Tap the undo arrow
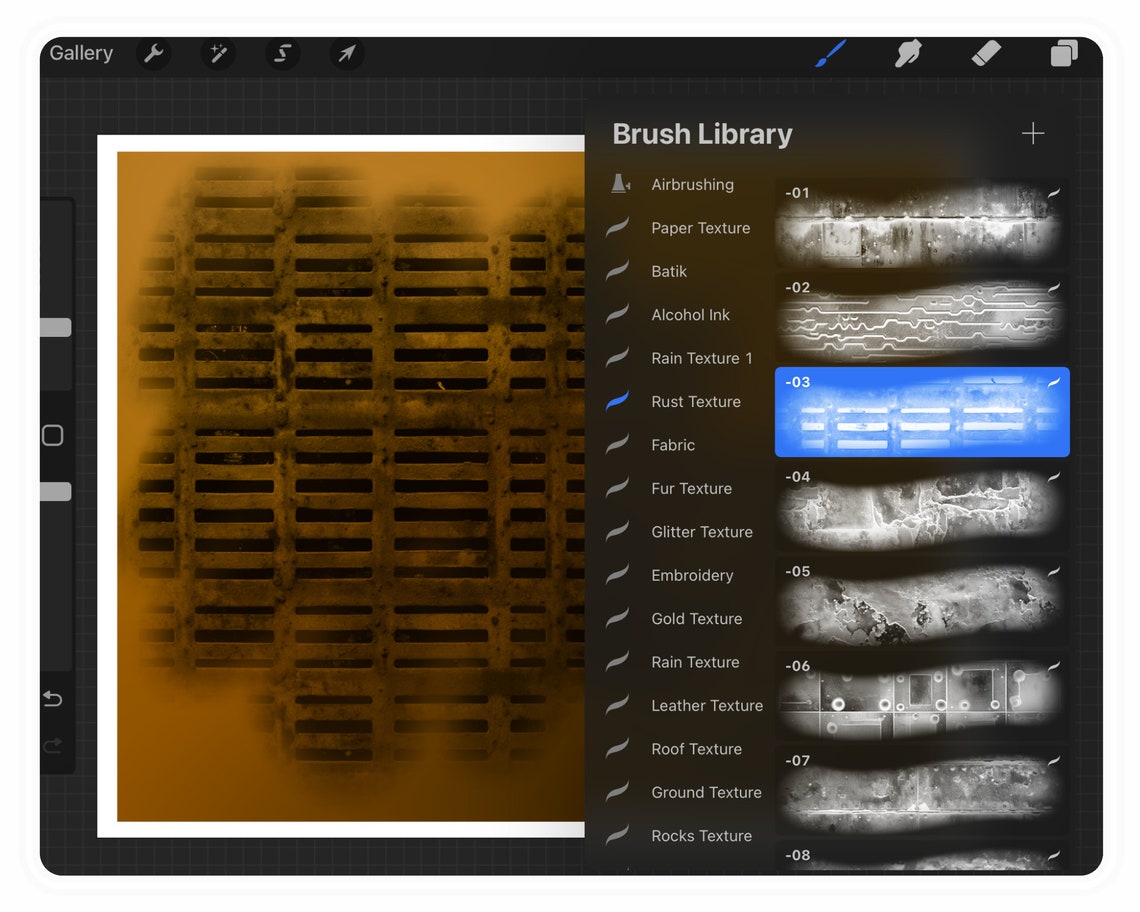The image size is (1140, 912). pyautogui.click(x=52, y=699)
